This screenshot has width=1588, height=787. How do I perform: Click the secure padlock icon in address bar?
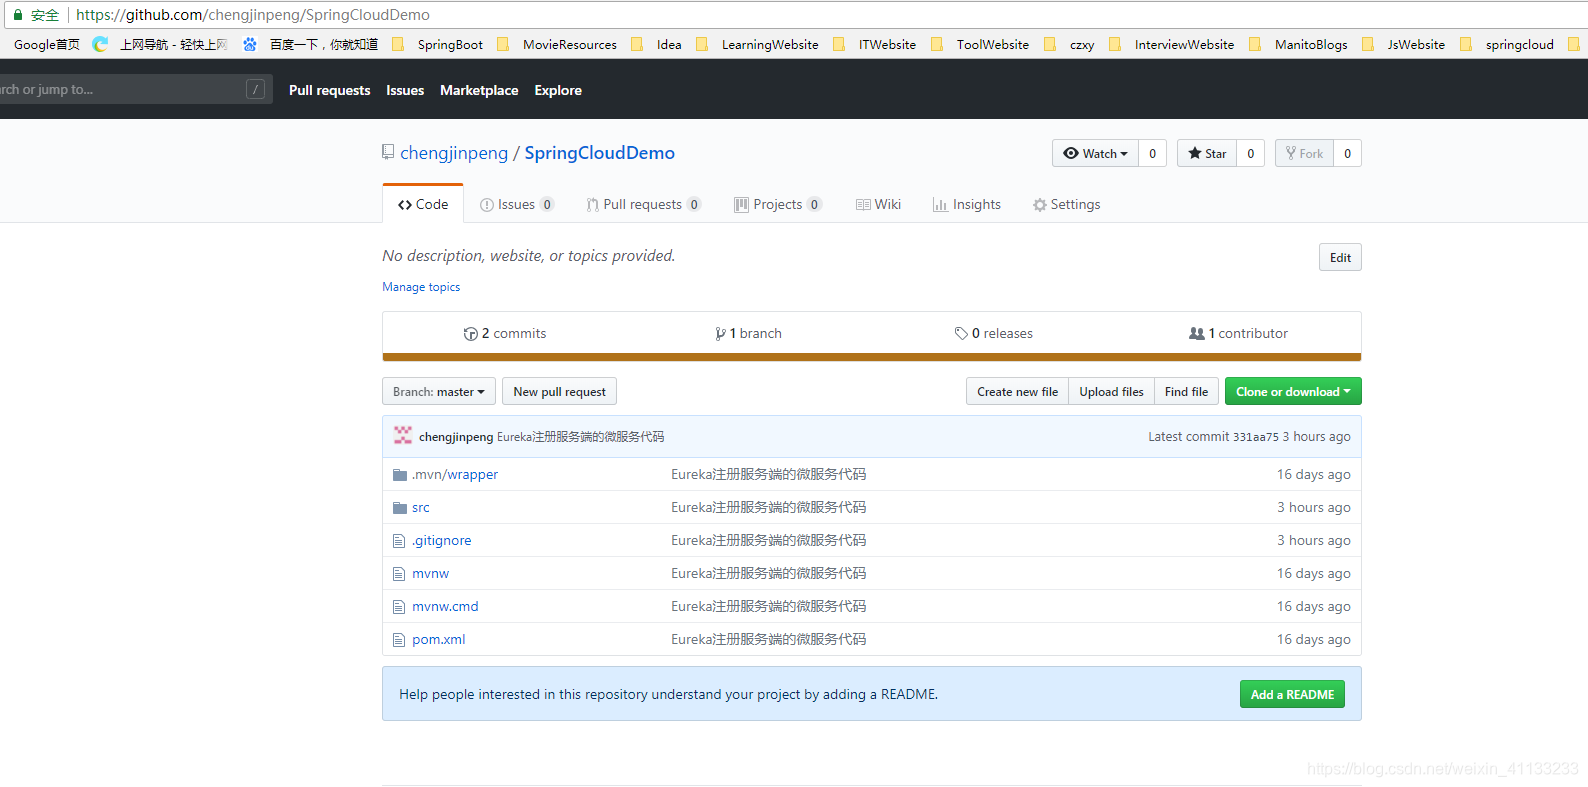[x=17, y=15]
